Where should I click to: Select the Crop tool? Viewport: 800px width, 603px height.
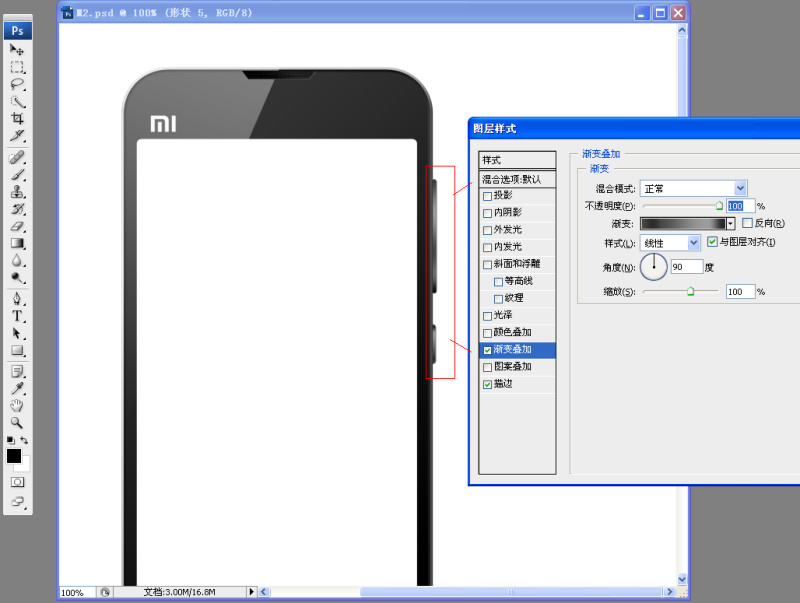coord(17,118)
